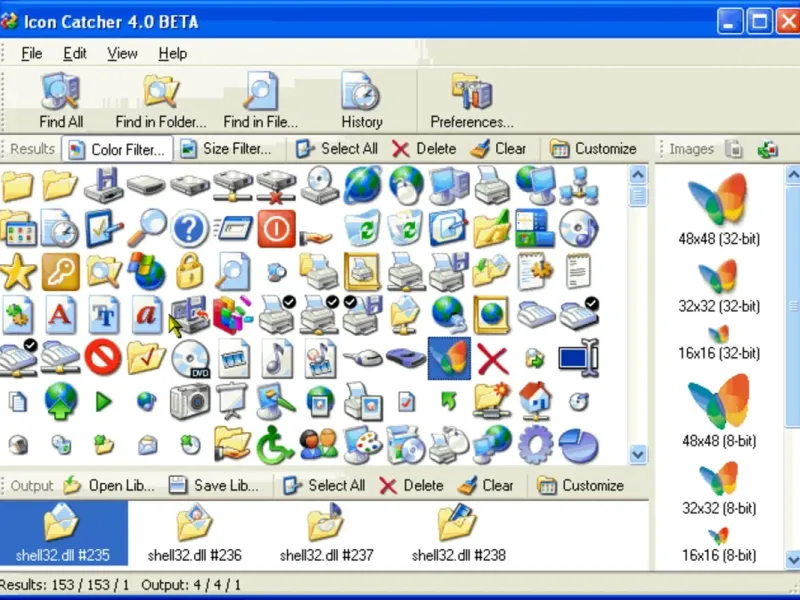
Task: Select the golden key icon
Action: [61, 271]
